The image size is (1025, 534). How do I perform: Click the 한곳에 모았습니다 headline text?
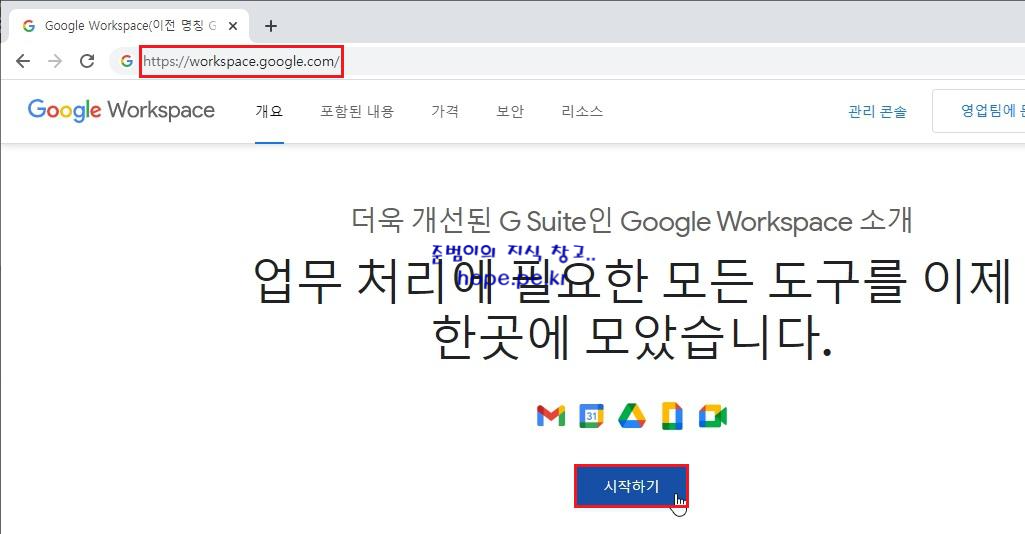[x=632, y=337]
